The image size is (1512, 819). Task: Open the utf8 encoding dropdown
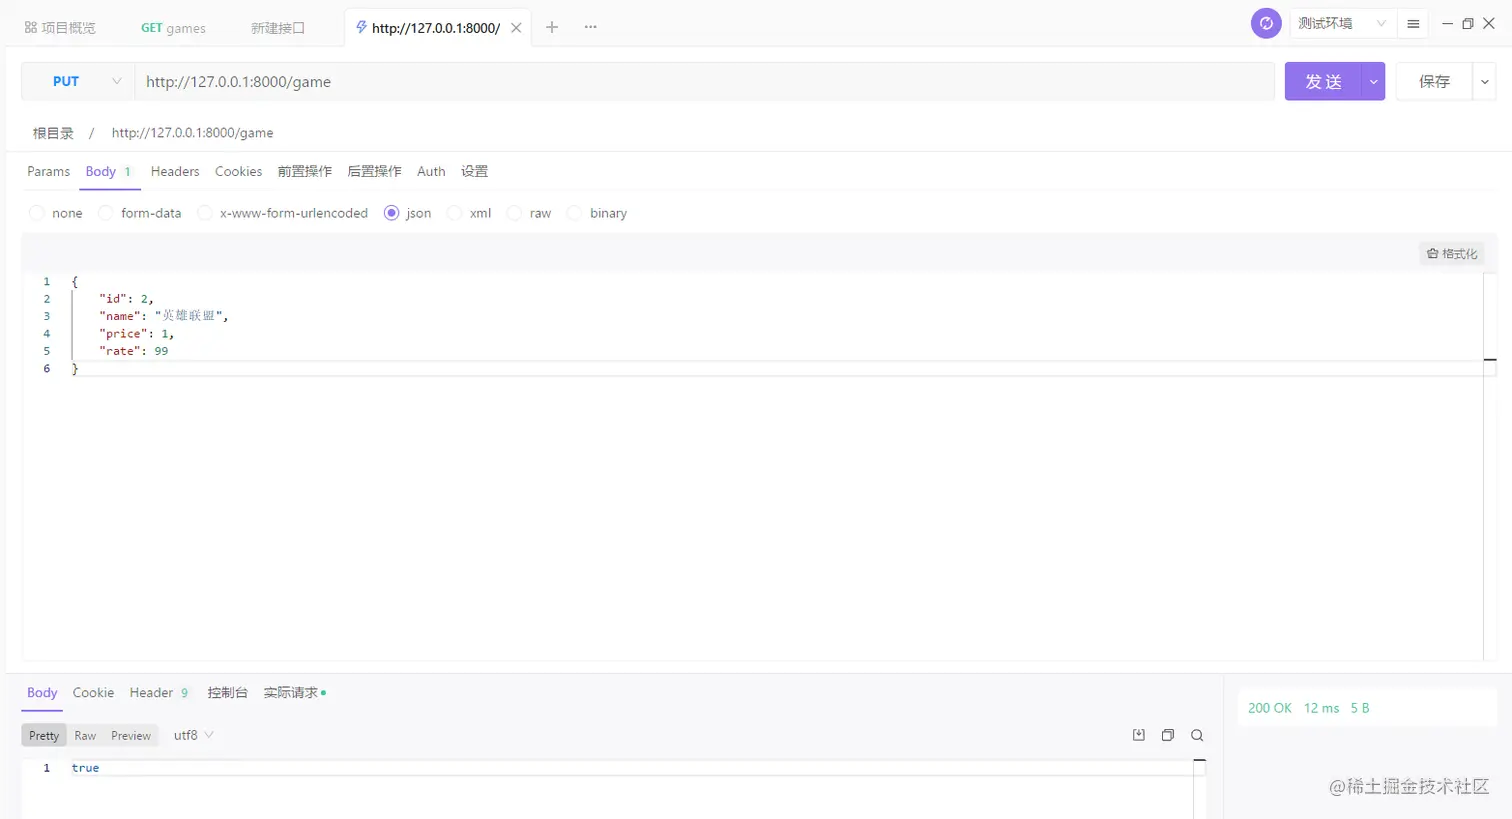(x=194, y=735)
